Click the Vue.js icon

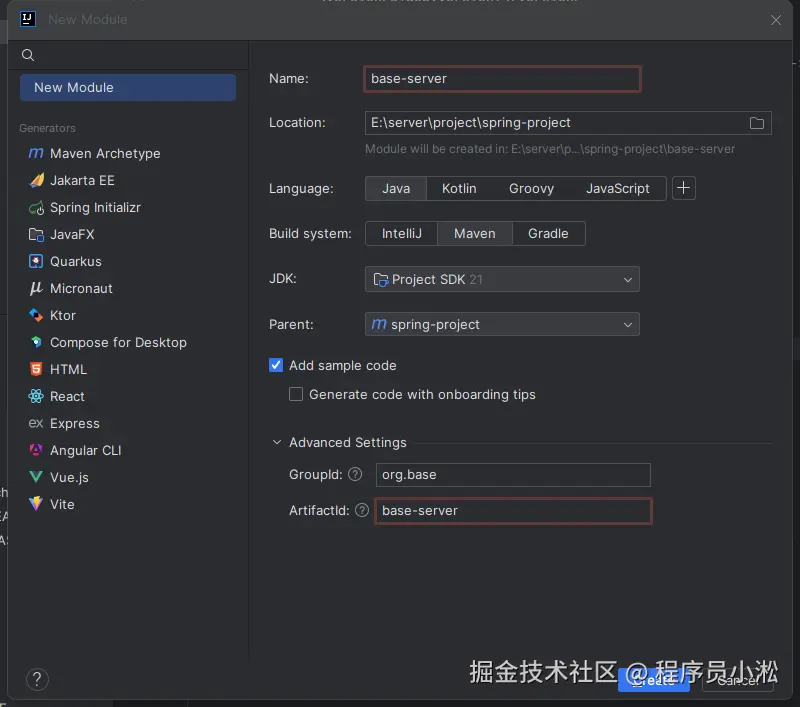[x=36, y=477]
